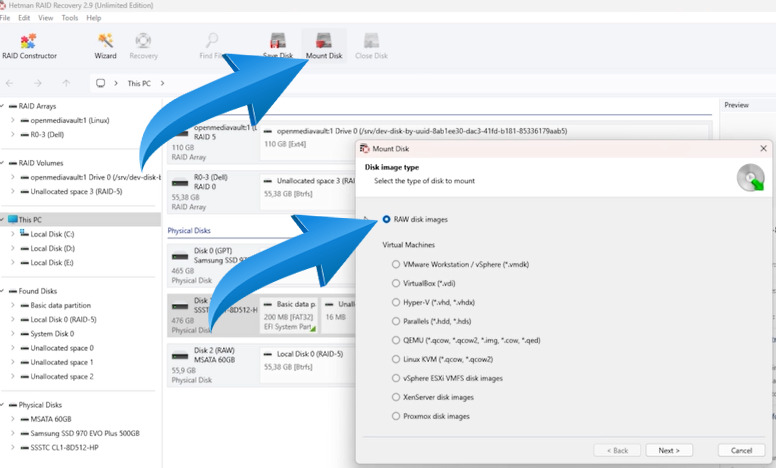Select This PC in the tree

pyautogui.click(x=80, y=220)
